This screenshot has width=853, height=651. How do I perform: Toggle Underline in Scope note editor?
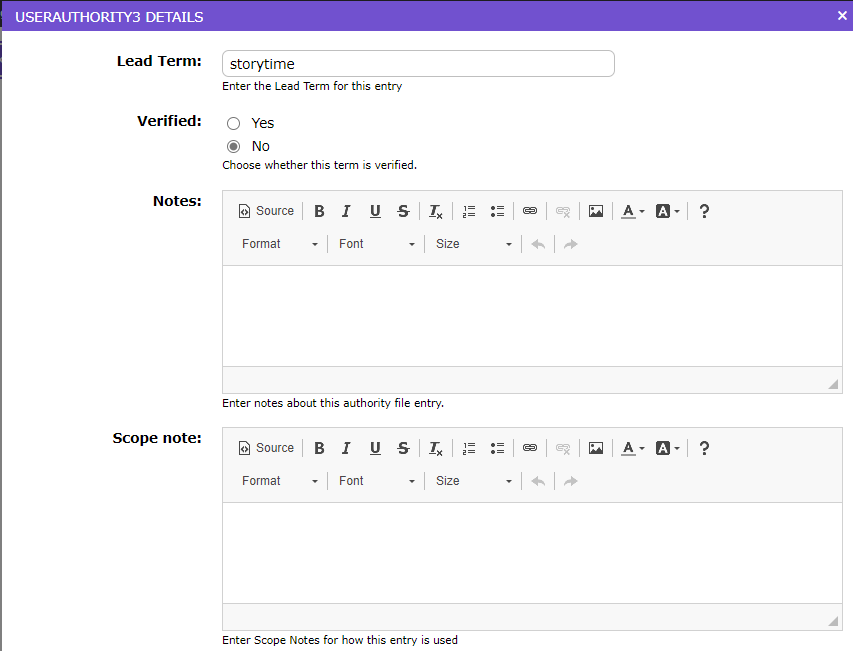pyautogui.click(x=375, y=448)
